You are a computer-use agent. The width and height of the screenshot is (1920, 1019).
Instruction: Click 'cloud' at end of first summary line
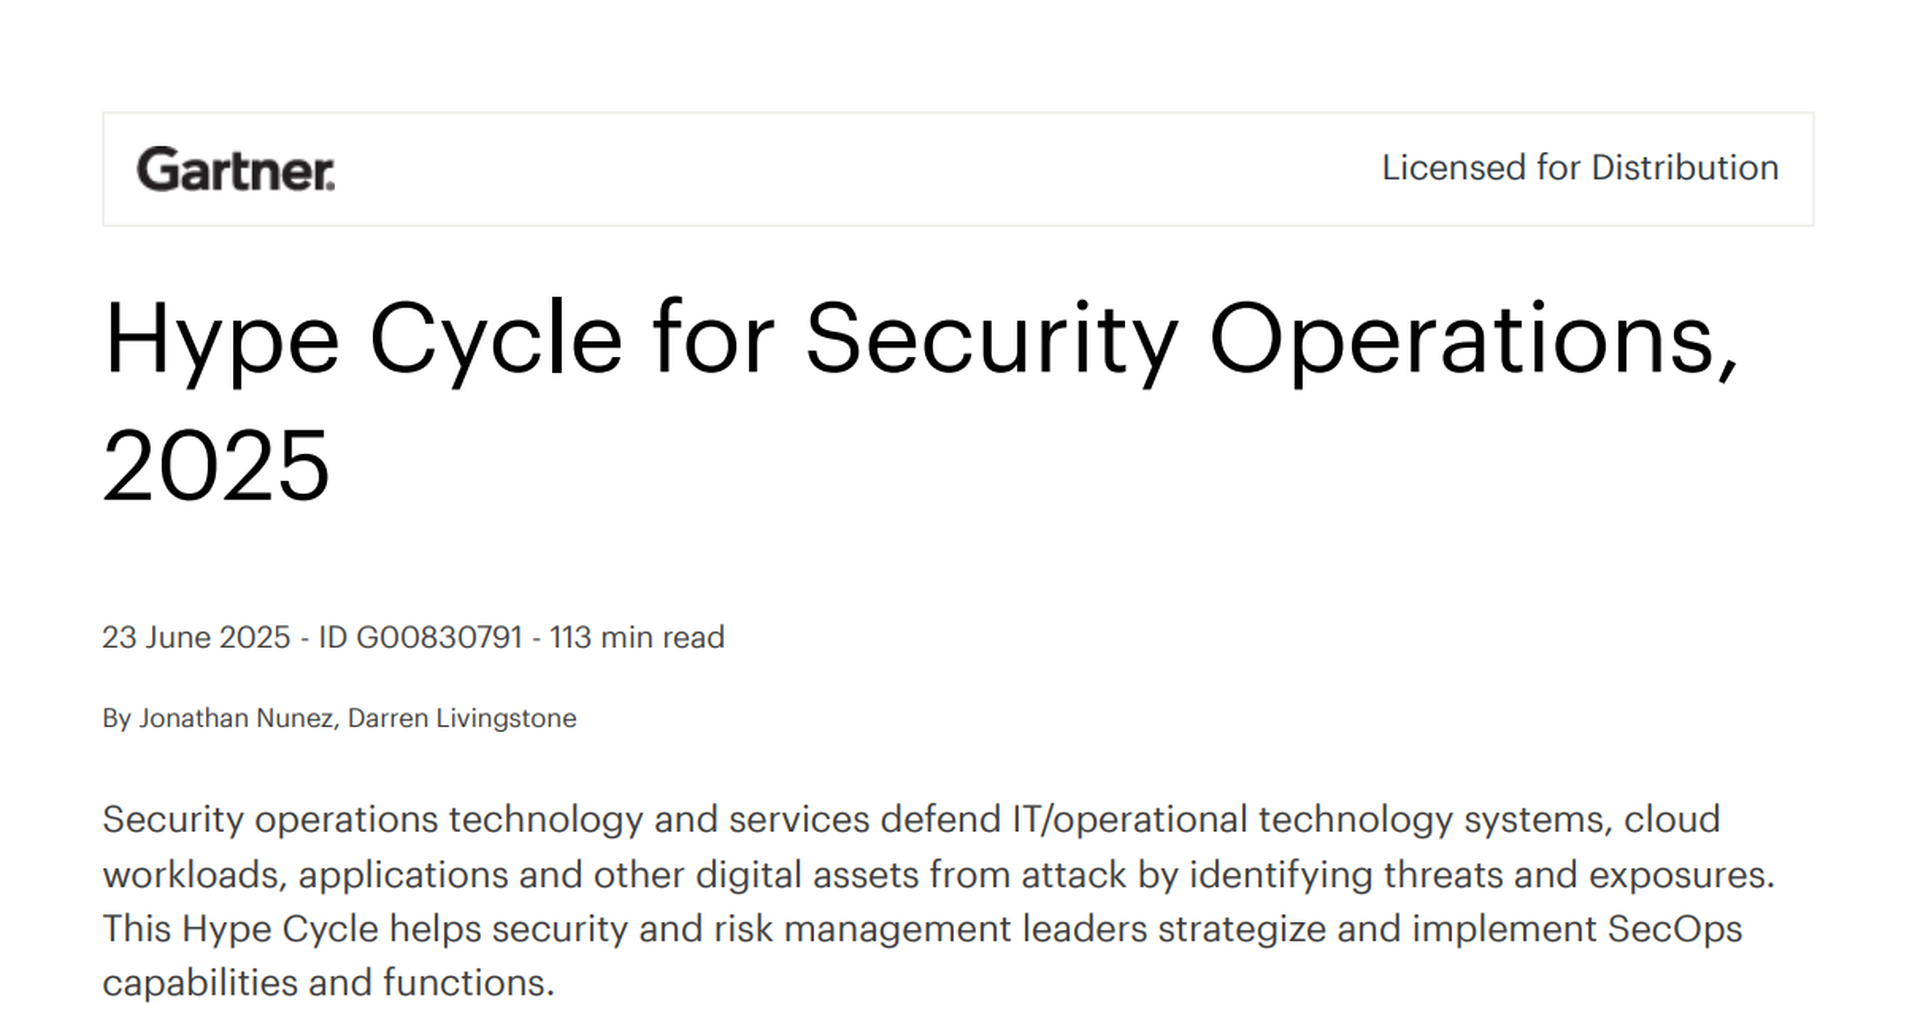pyautogui.click(x=1672, y=819)
